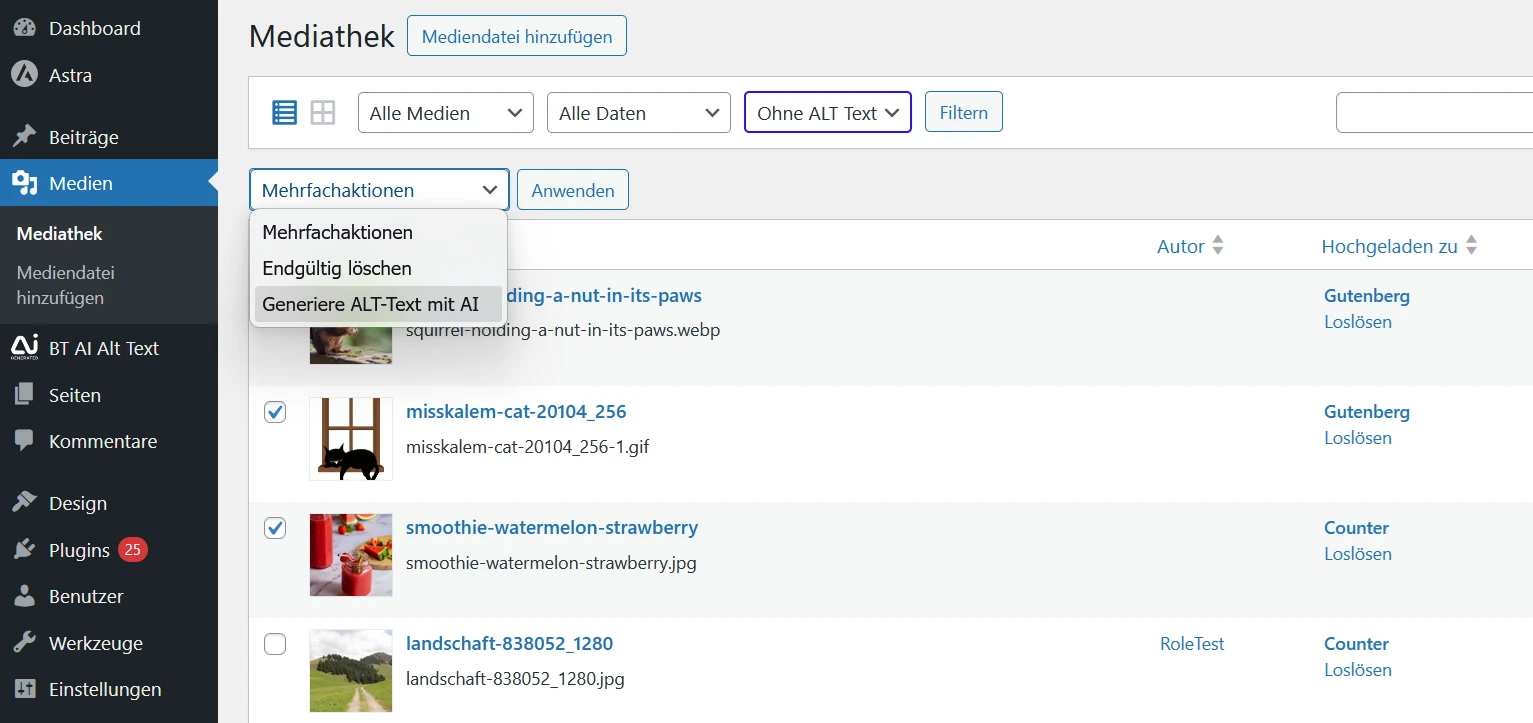Click the Astra logo icon
Image resolution: width=1533 pixels, height=723 pixels.
[25, 75]
